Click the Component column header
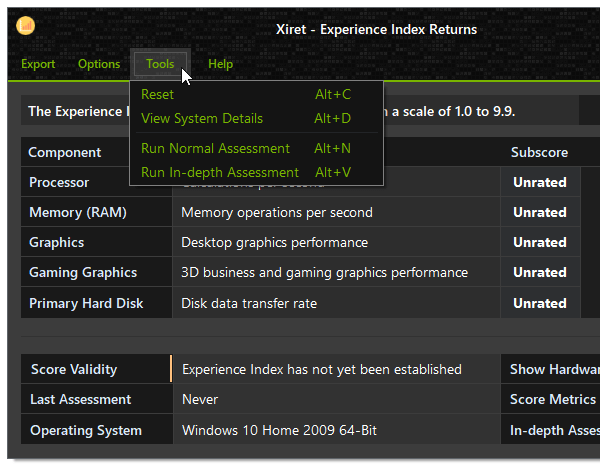Screen dimensions: 600x468 pyautogui.click(x=65, y=152)
